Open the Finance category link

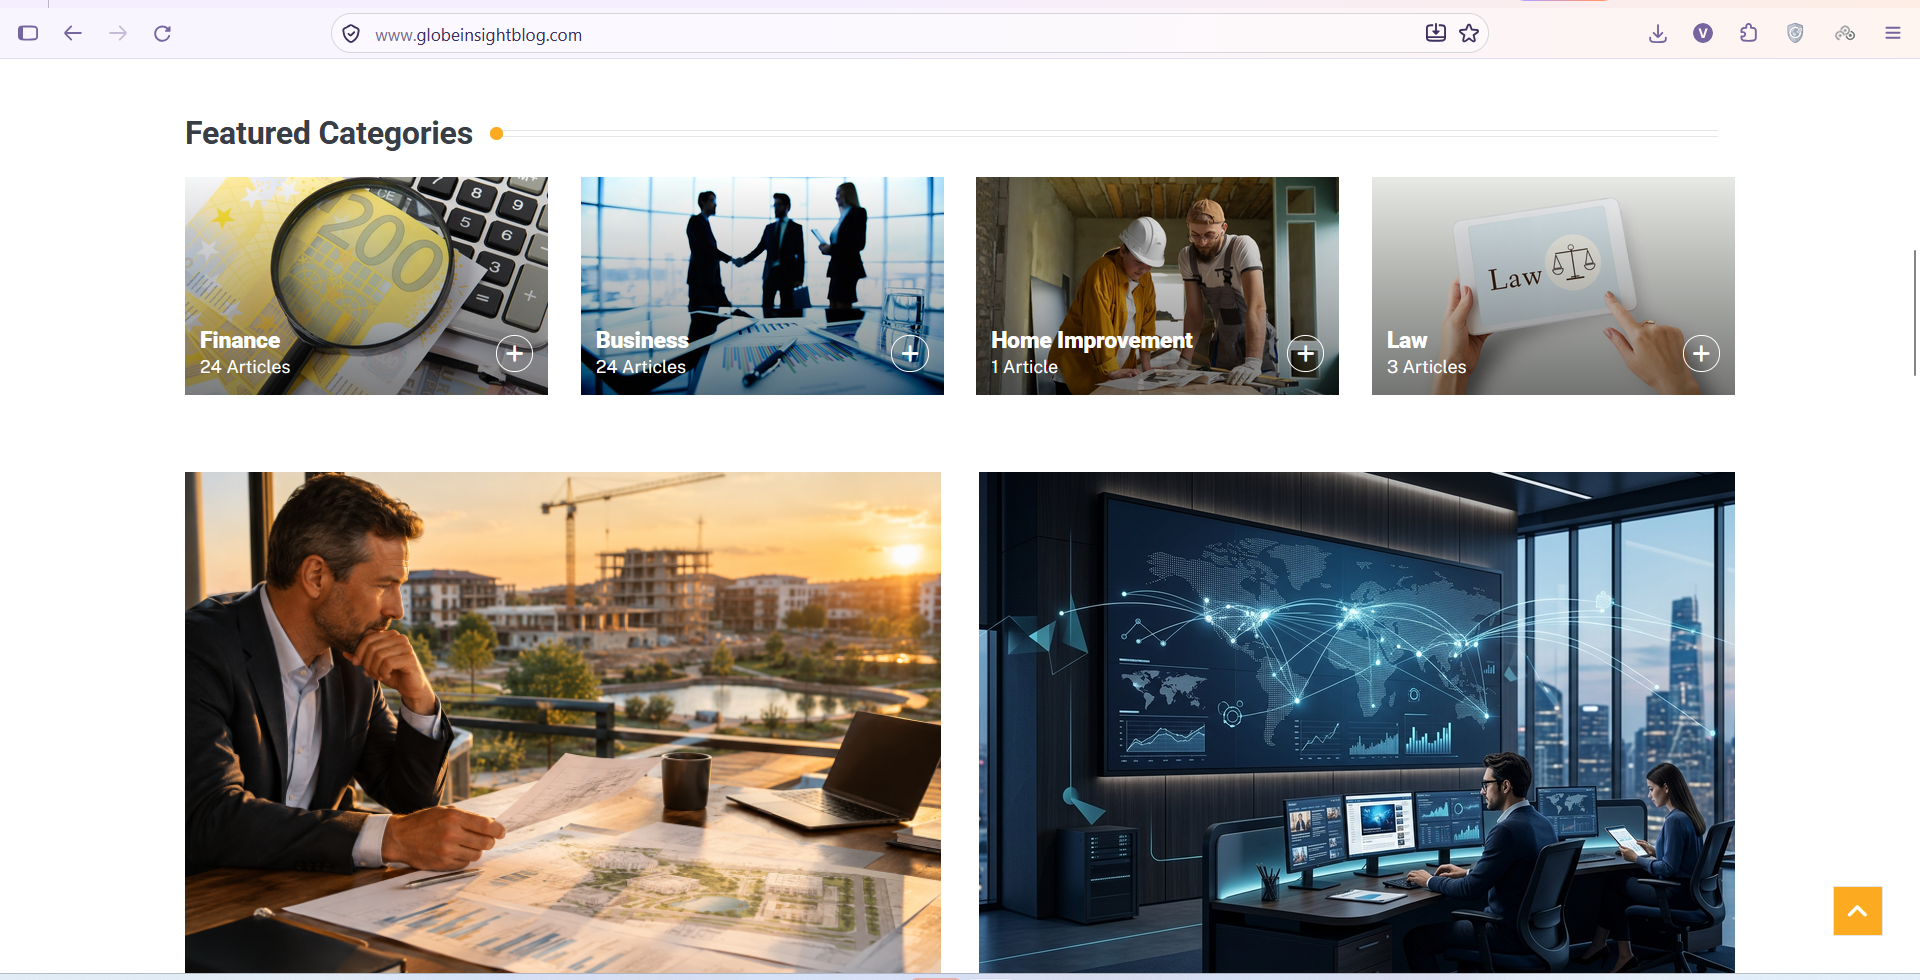pyautogui.click(x=240, y=340)
